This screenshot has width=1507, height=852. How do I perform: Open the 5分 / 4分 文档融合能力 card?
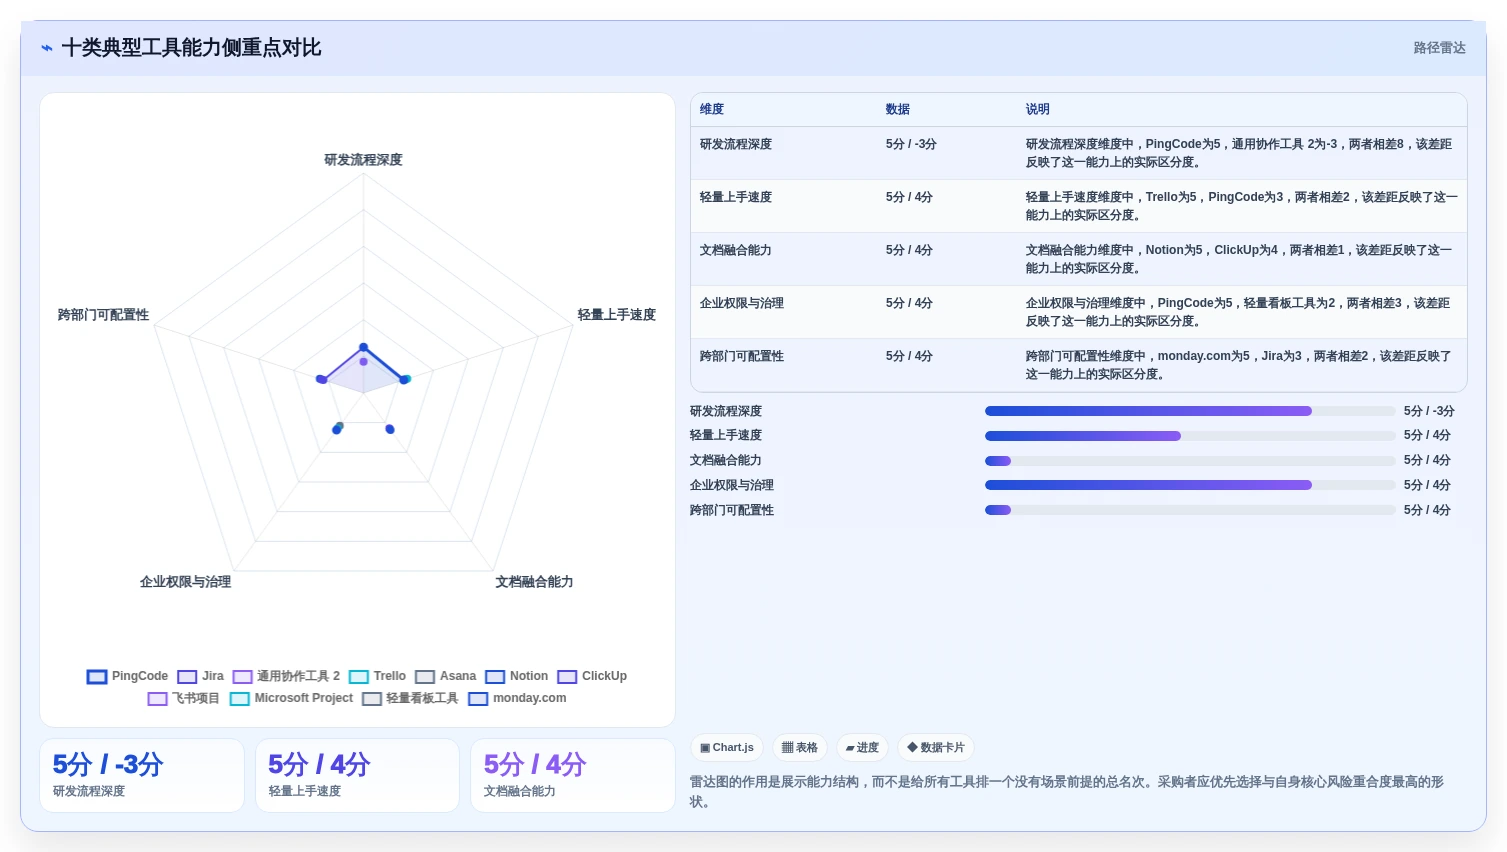tap(573, 775)
